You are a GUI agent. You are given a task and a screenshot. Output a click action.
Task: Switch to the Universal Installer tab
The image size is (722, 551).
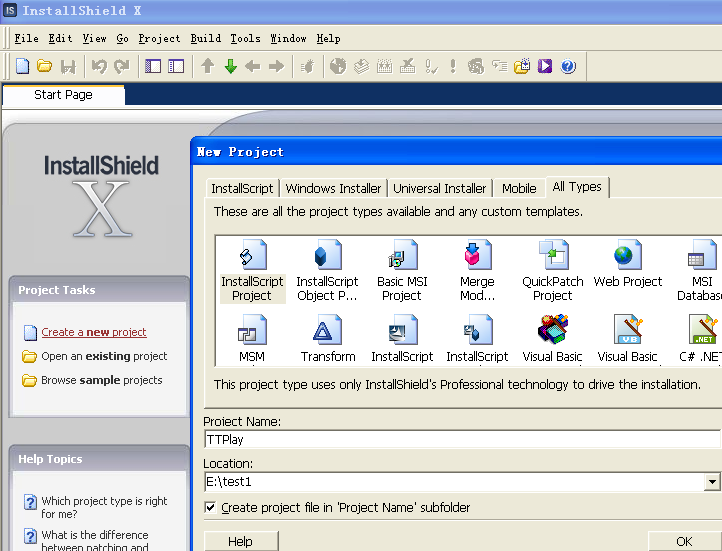[440, 188]
